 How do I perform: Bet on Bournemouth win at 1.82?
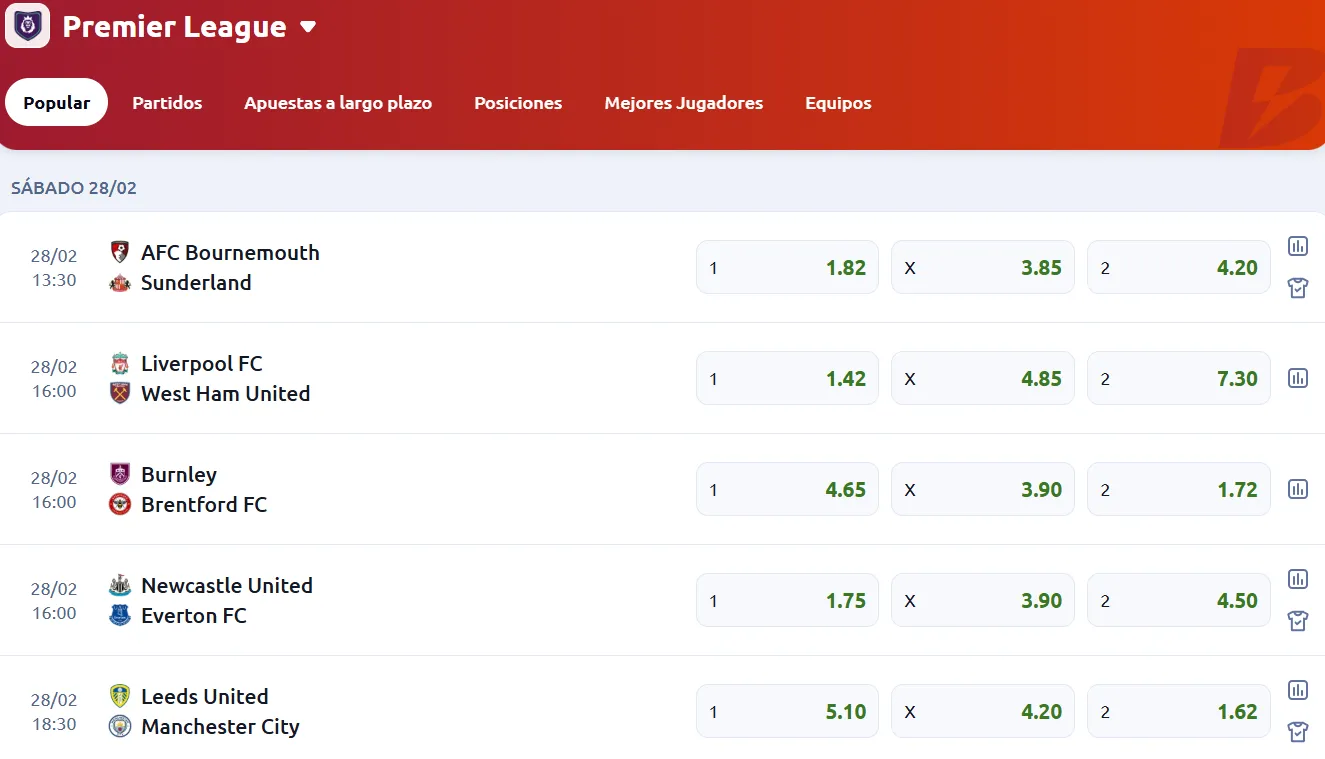(787, 267)
